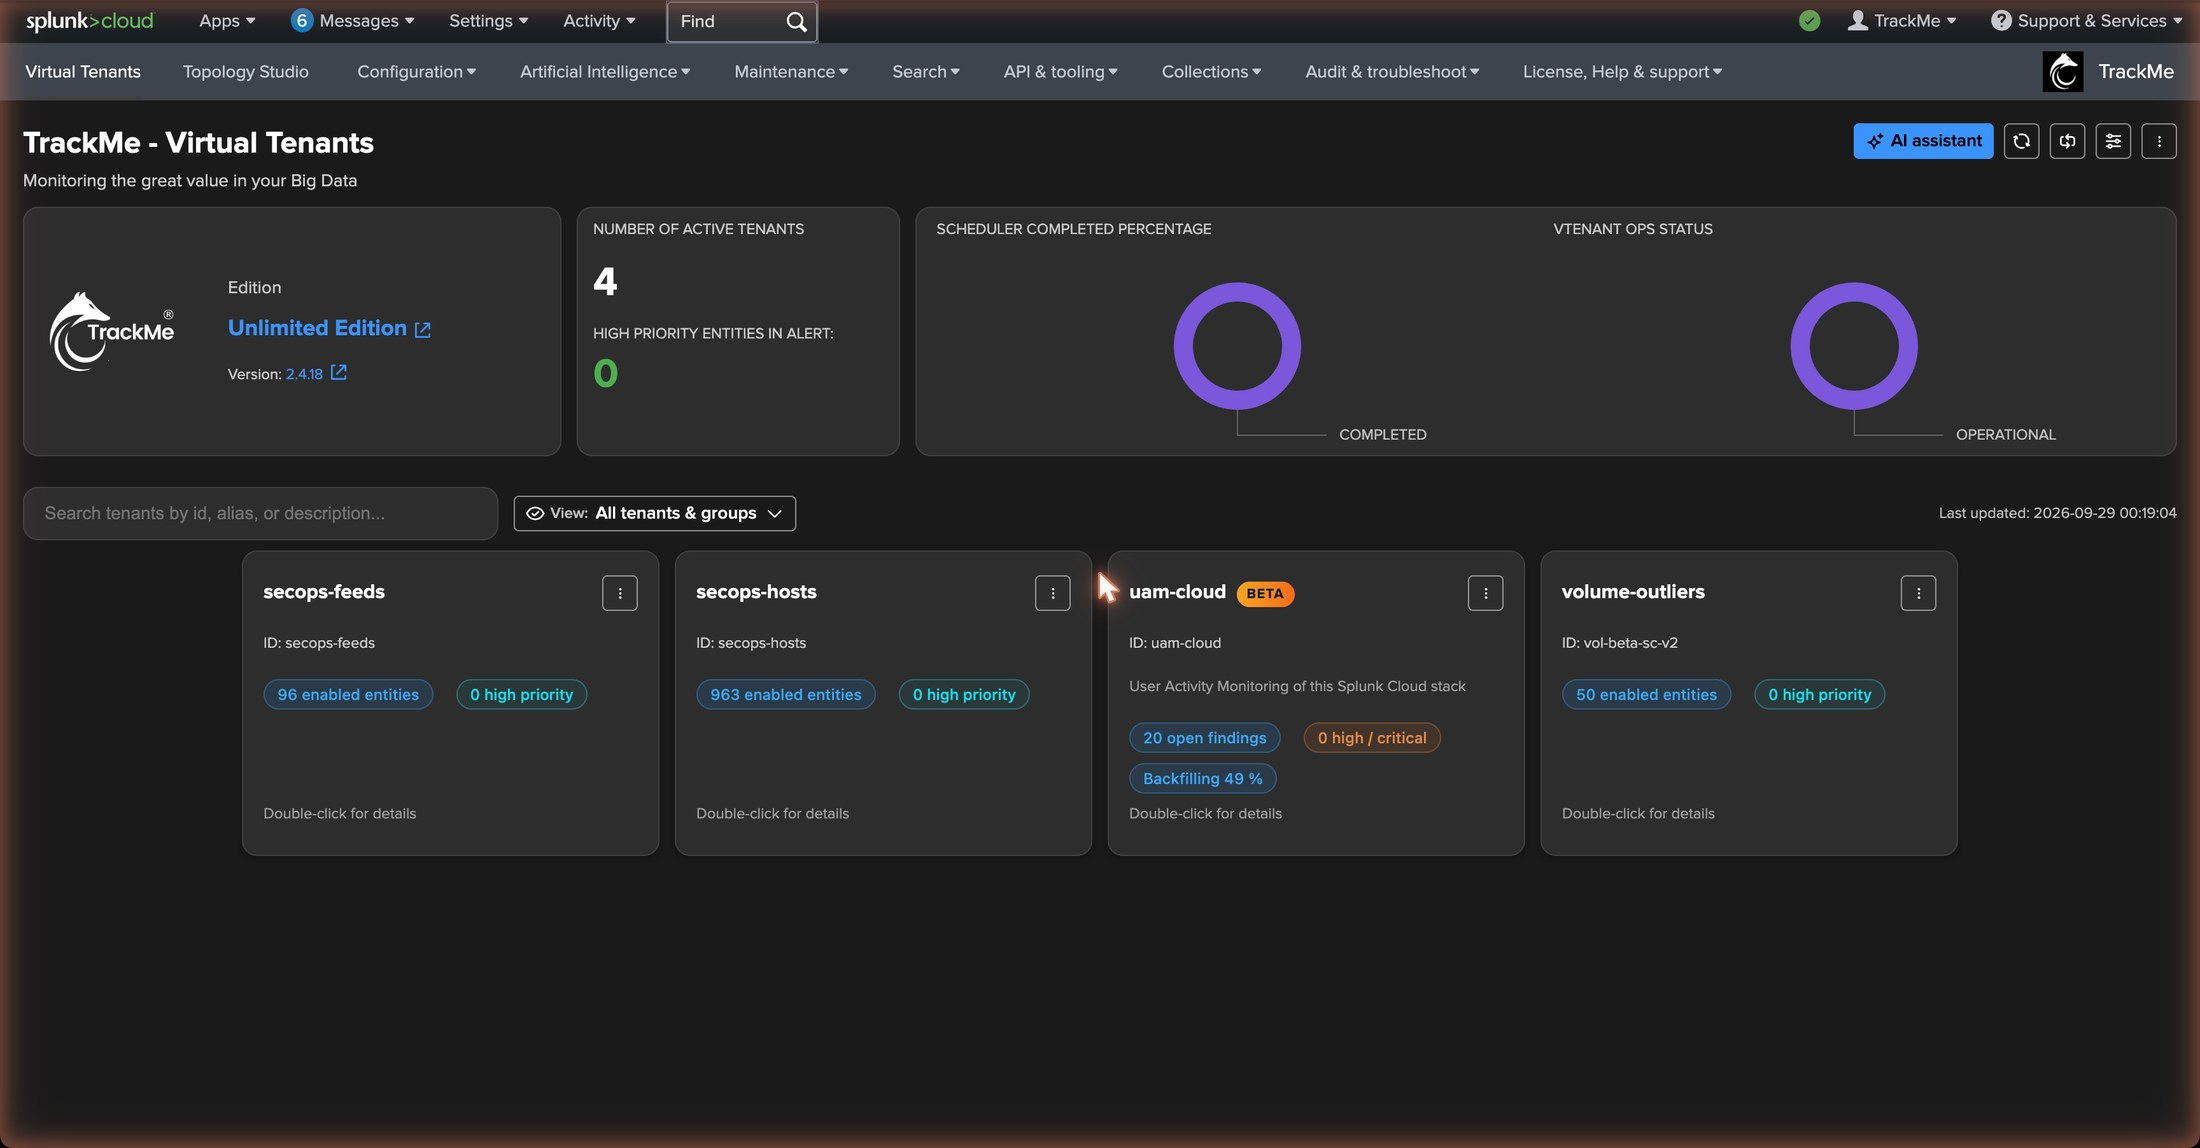Select the secops-hosts tenant title
The height and width of the screenshot is (1148, 2200).
tap(756, 592)
